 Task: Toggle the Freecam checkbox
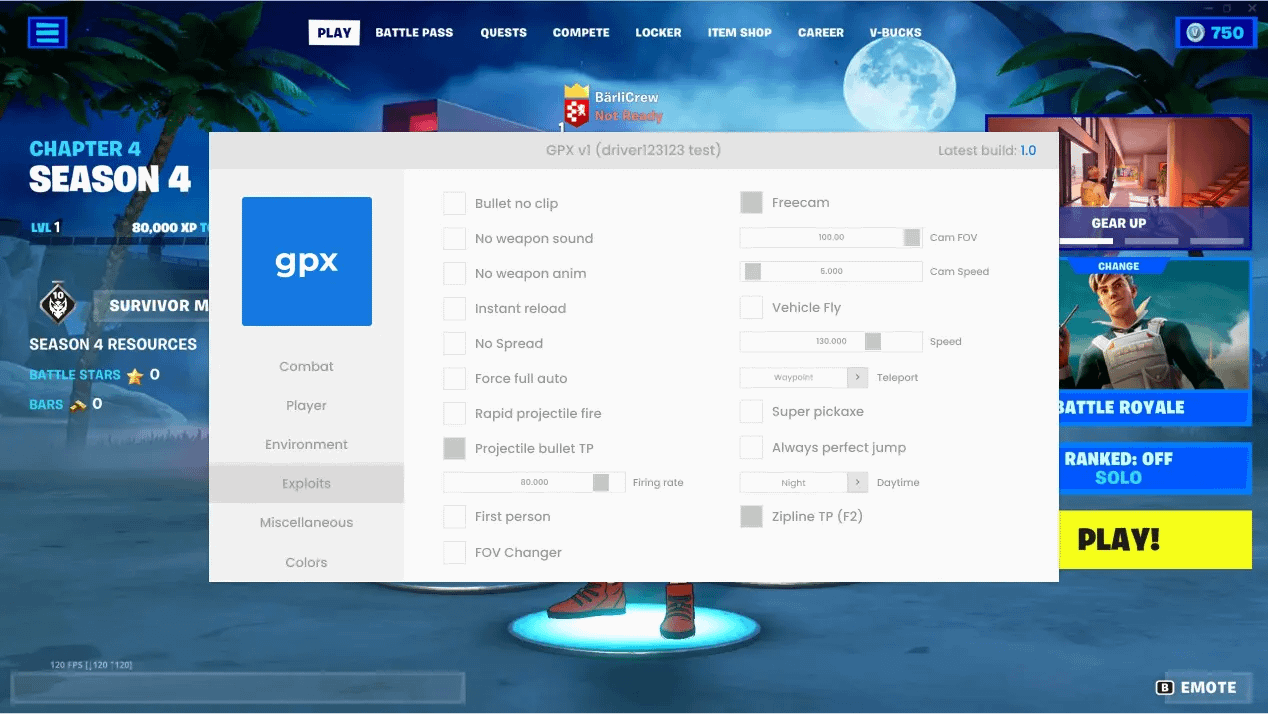click(x=751, y=202)
